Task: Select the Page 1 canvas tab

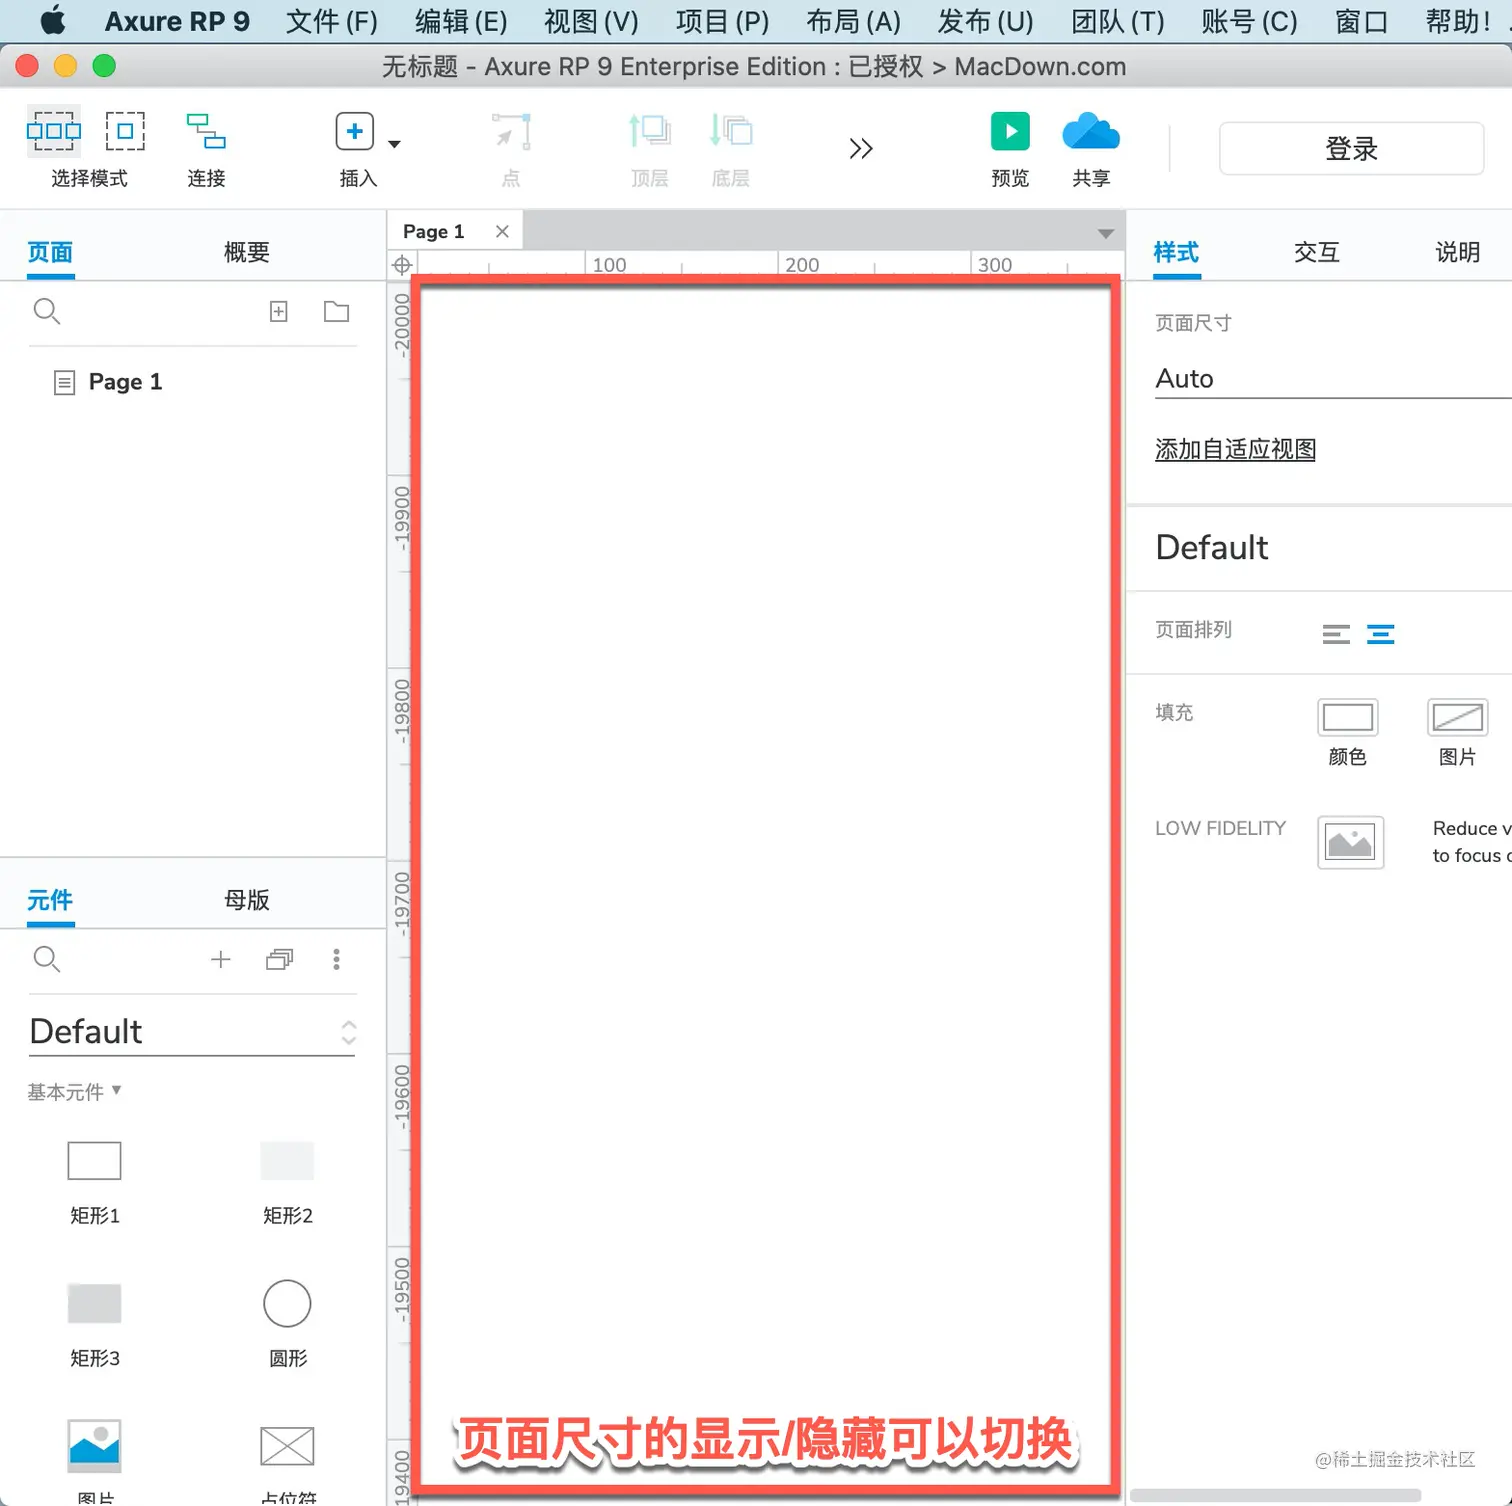Action: [434, 232]
